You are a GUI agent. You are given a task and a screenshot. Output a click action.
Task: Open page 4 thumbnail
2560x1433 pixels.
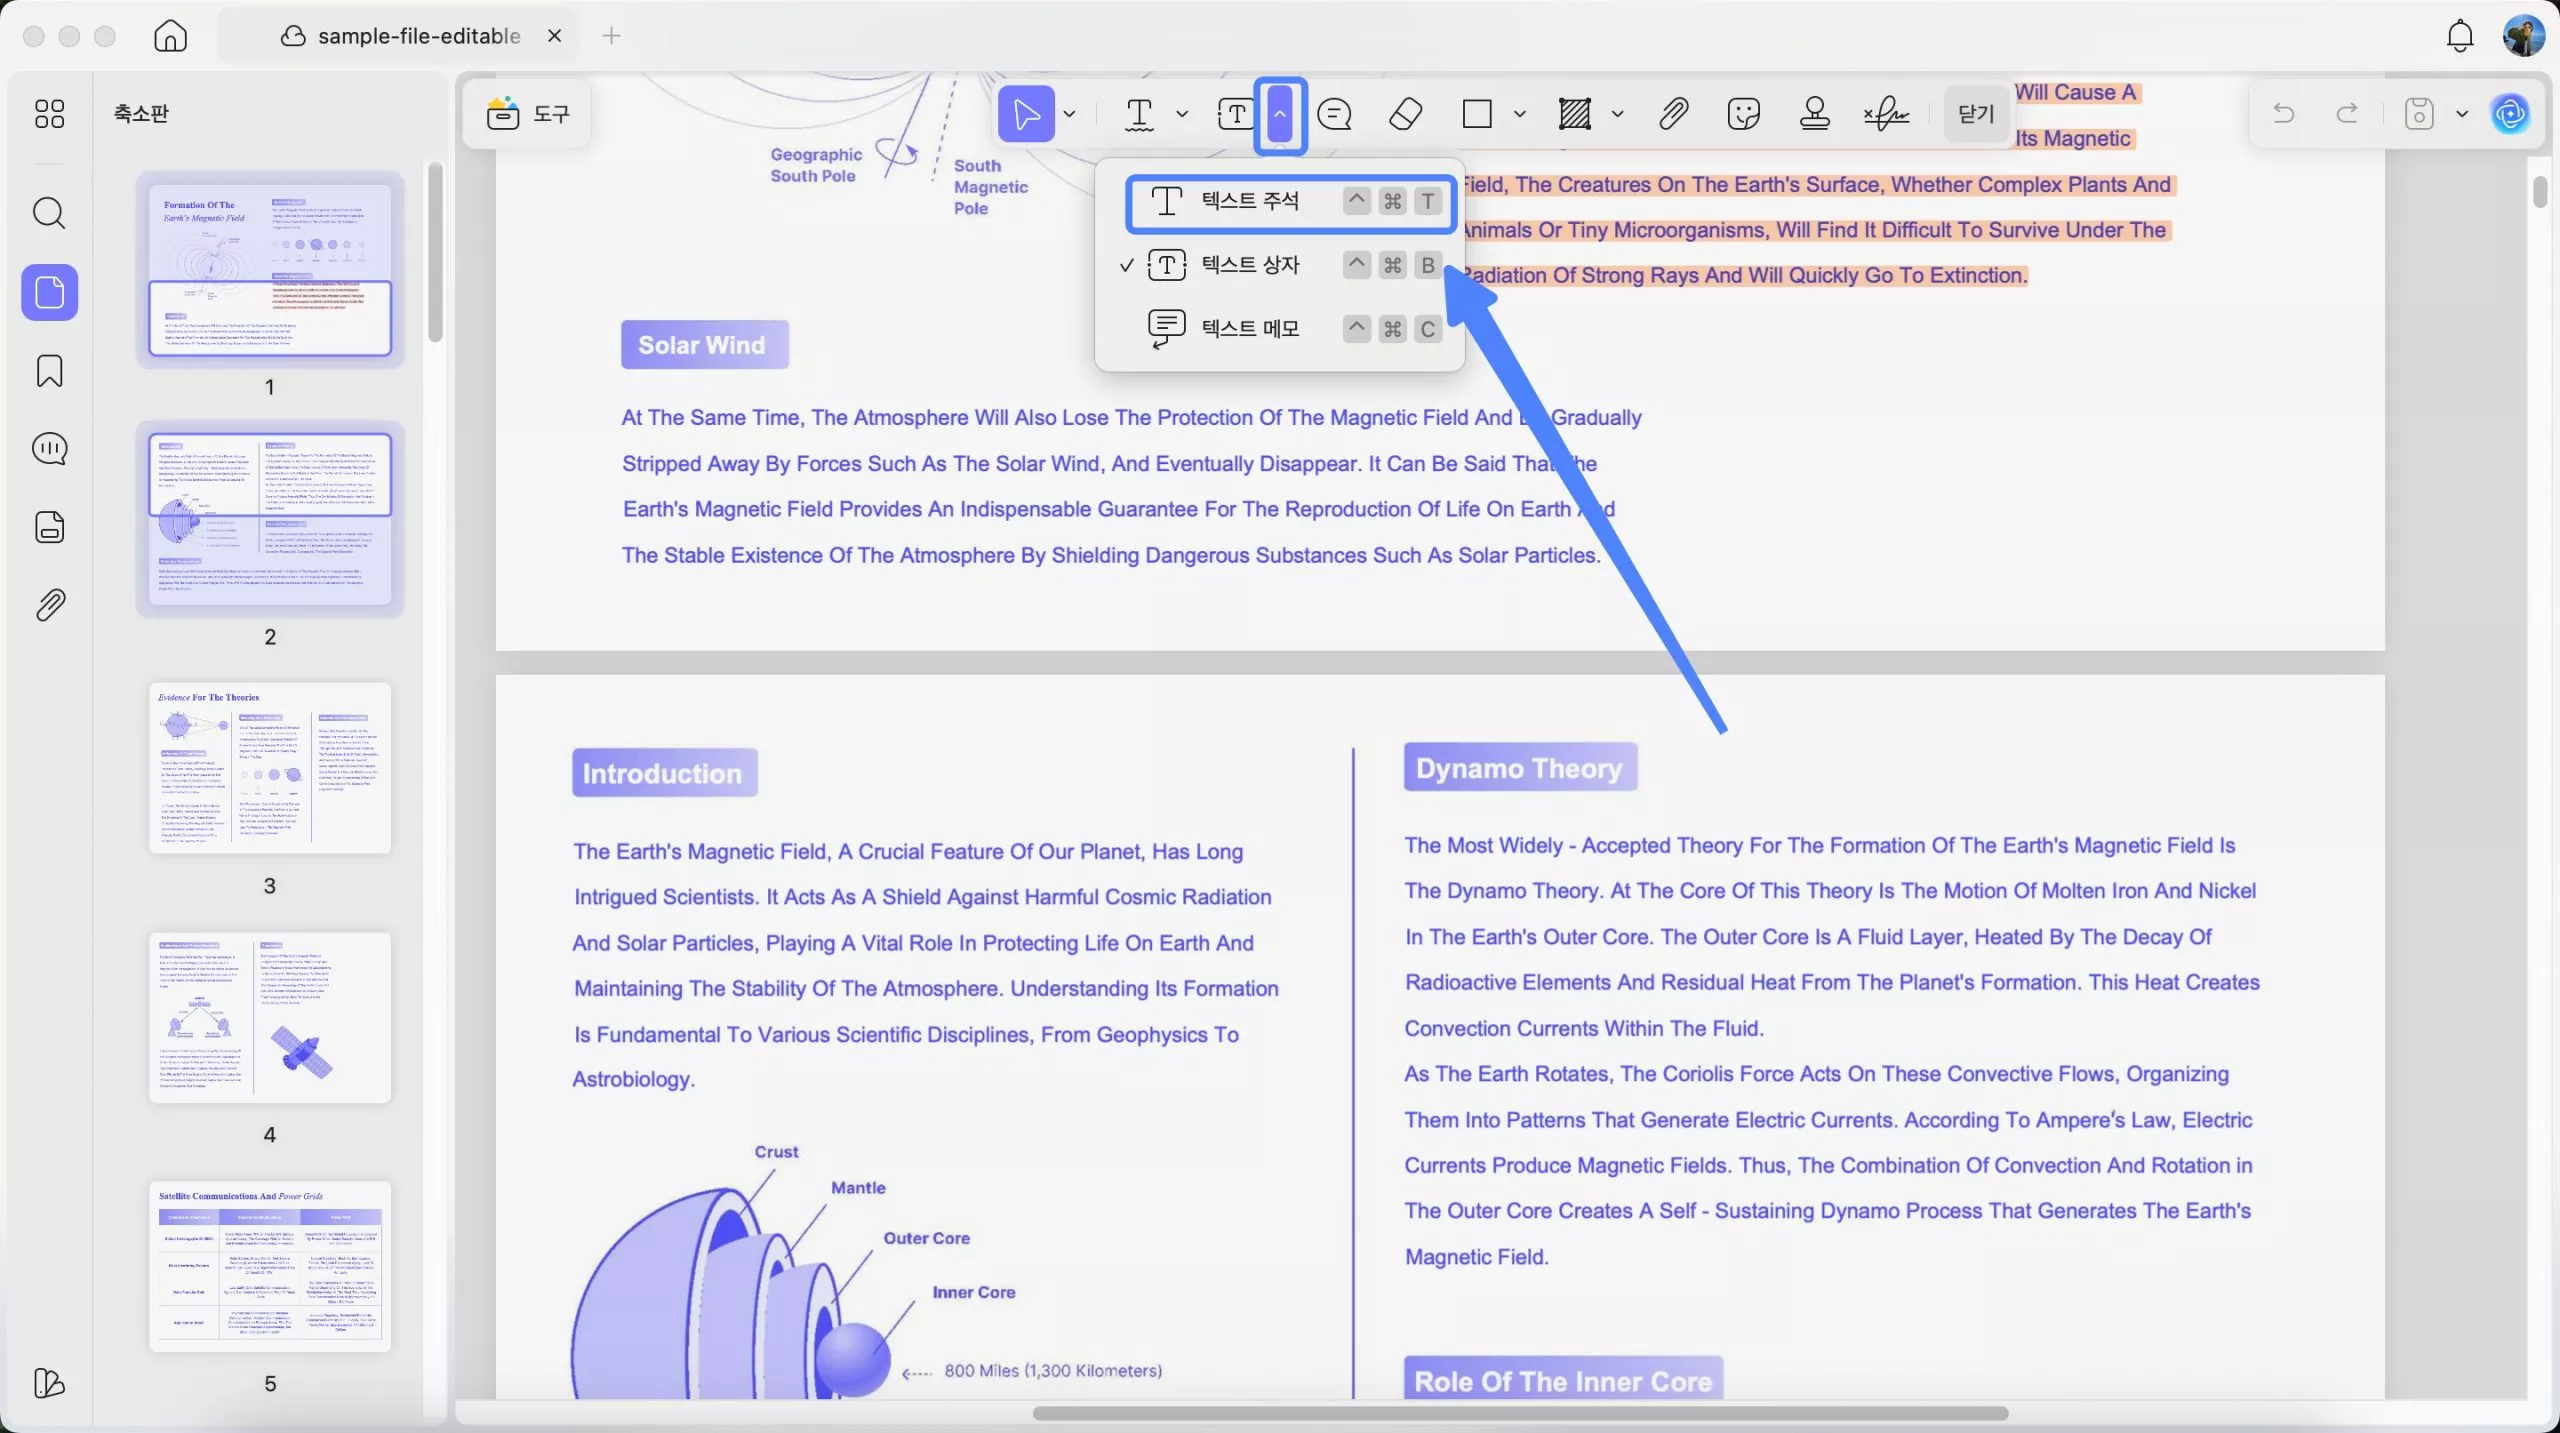(x=270, y=1017)
